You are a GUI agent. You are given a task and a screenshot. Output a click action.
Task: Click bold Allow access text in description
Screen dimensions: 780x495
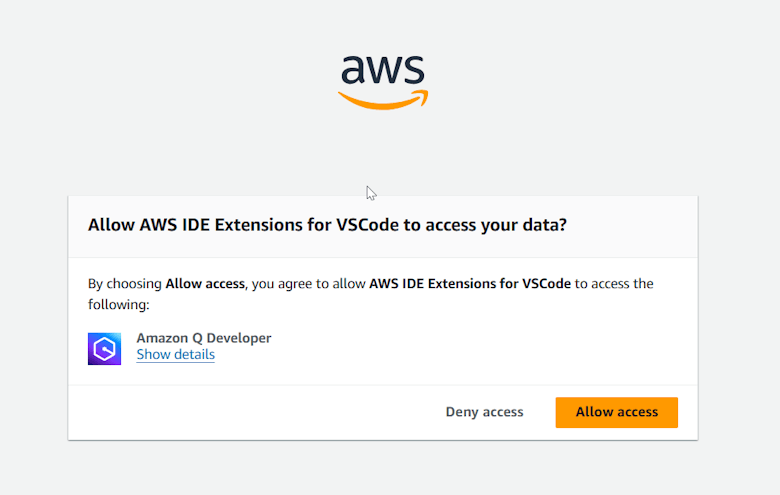coord(205,284)
